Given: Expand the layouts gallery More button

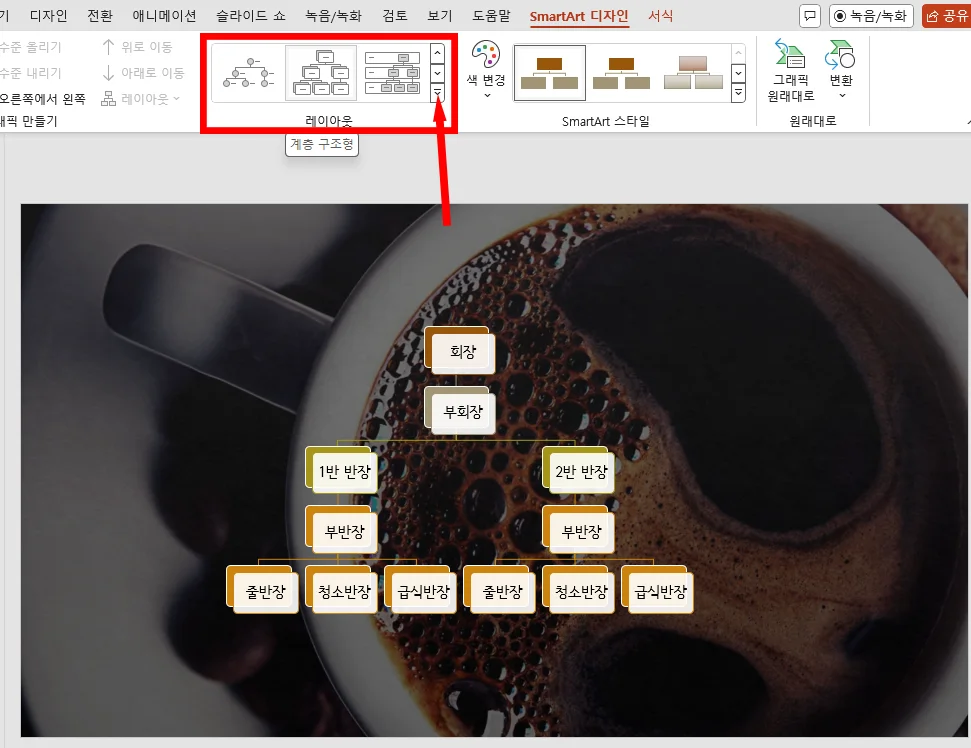Looking at the screenshot, I should 437,92.
